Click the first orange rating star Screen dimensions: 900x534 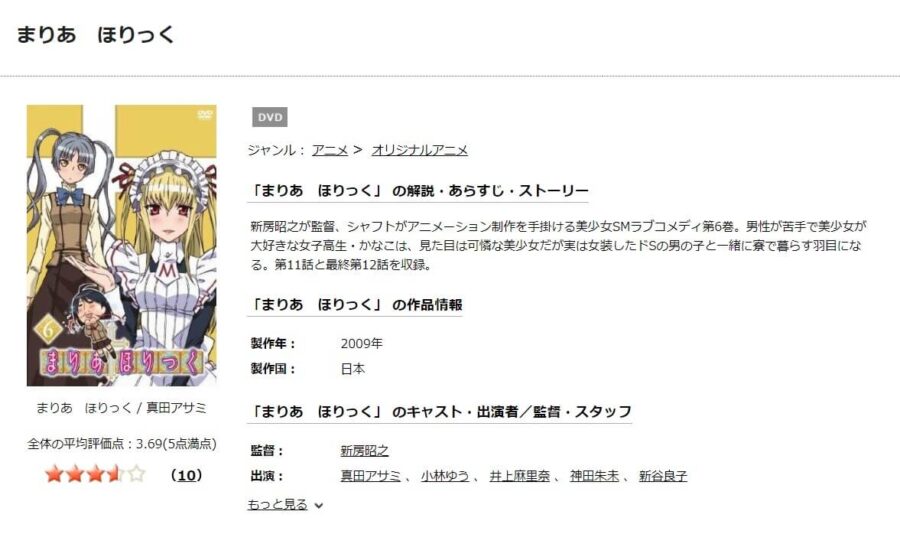click(54, 474)
